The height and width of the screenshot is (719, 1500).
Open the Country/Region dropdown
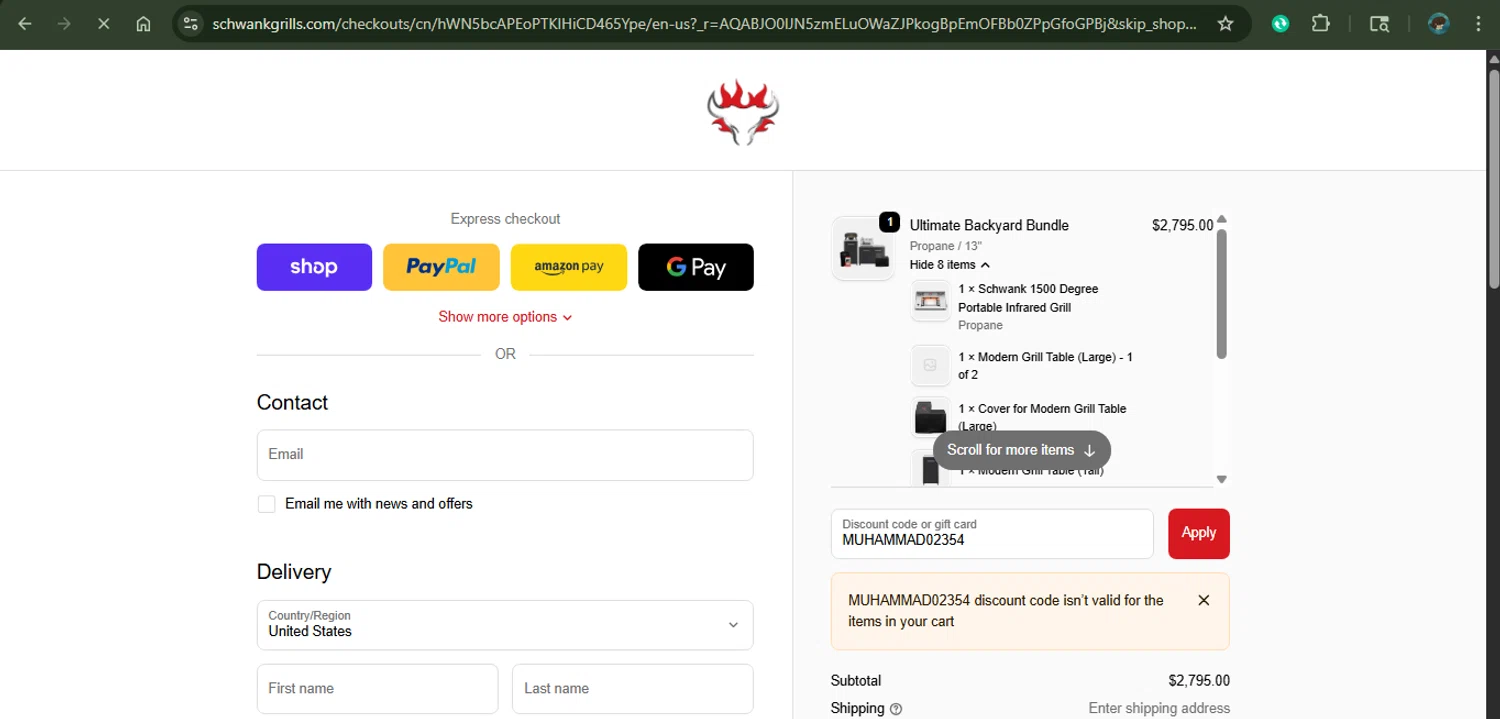[505, 625]
